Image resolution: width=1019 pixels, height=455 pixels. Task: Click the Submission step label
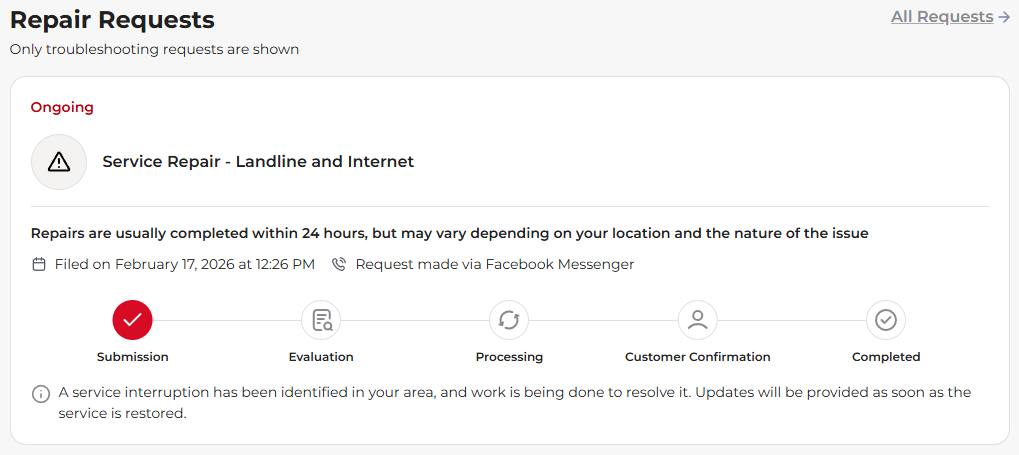[x=132, y=357]
